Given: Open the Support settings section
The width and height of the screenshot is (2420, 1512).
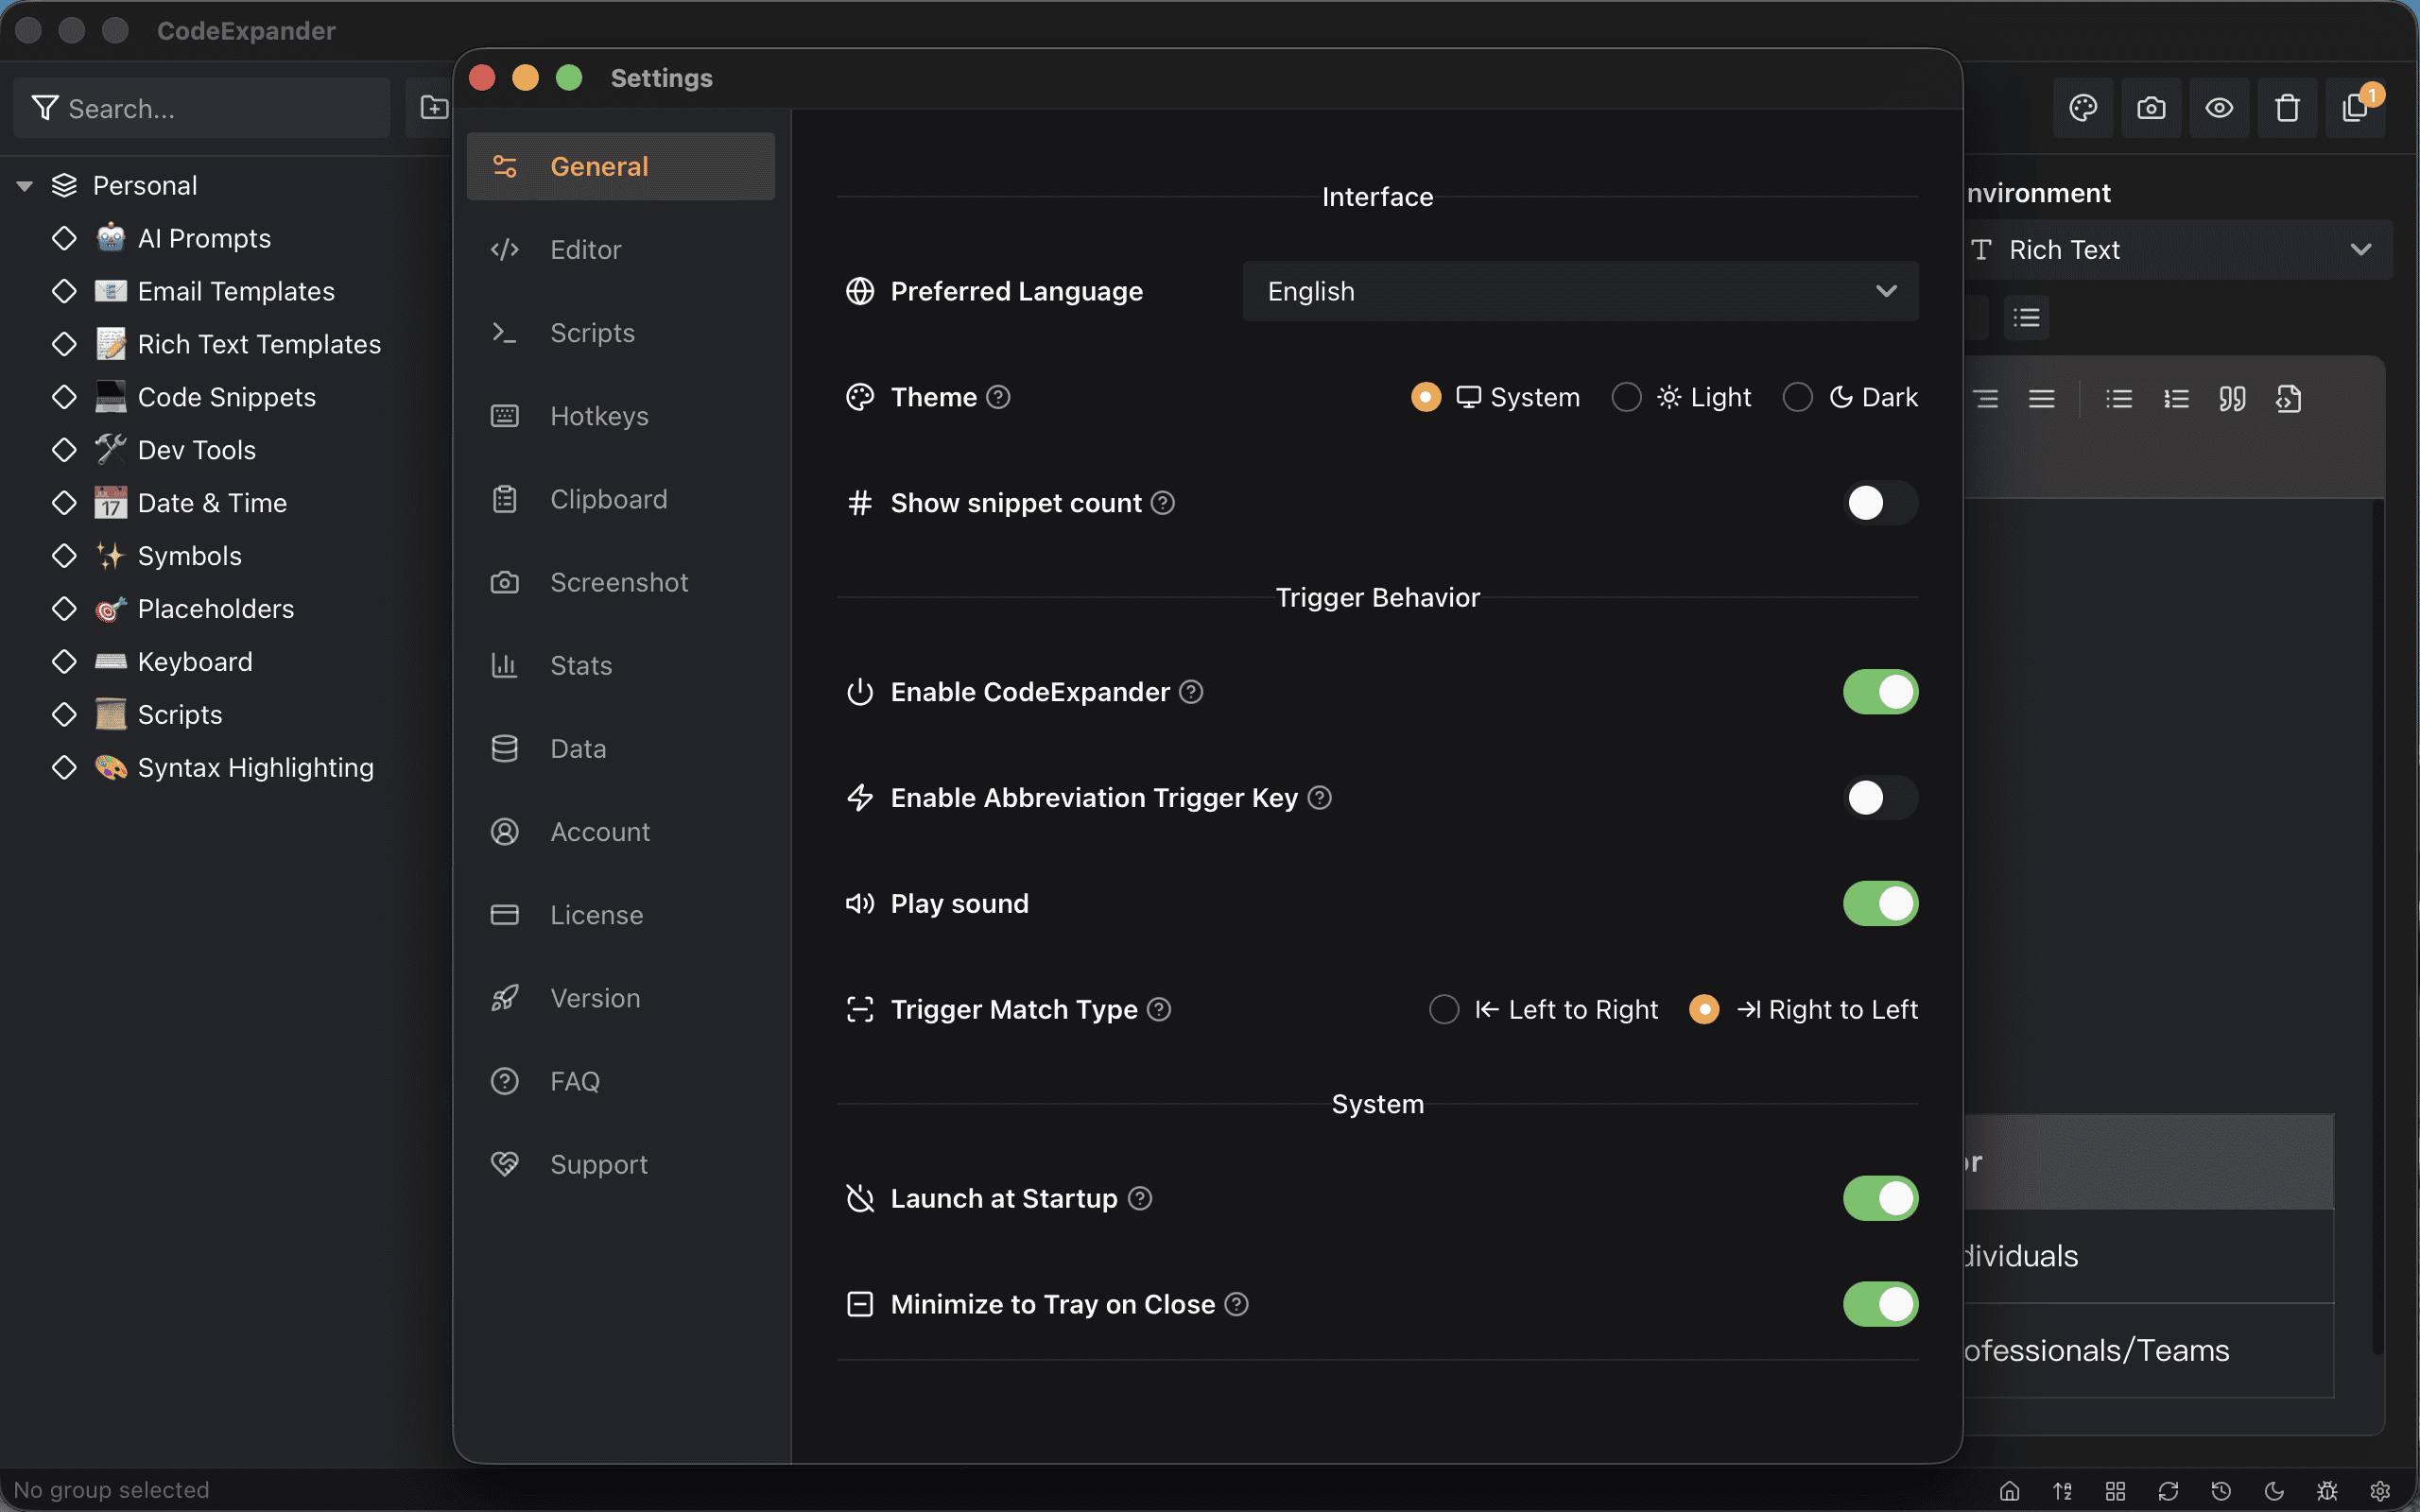Looking at the screenshot, I should coord(598,1164).
